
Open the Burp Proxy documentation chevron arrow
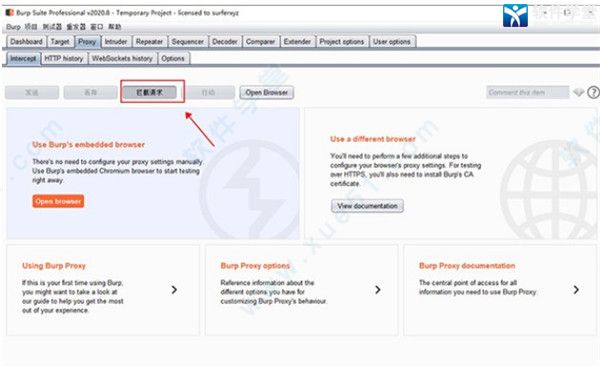click(x=576, y=290)
